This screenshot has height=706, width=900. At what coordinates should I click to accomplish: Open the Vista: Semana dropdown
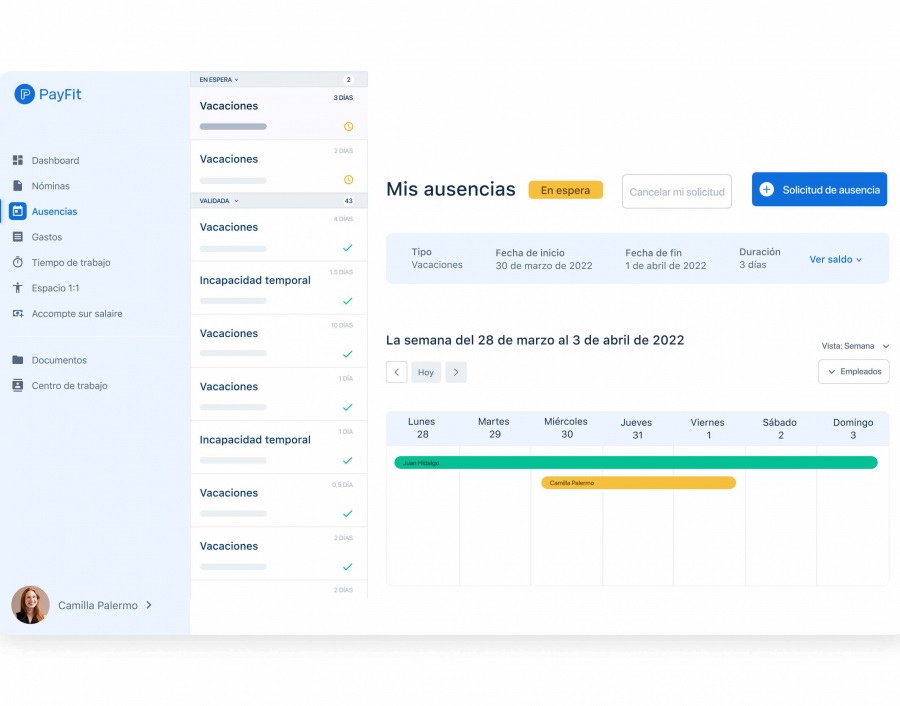coord(855,345)
